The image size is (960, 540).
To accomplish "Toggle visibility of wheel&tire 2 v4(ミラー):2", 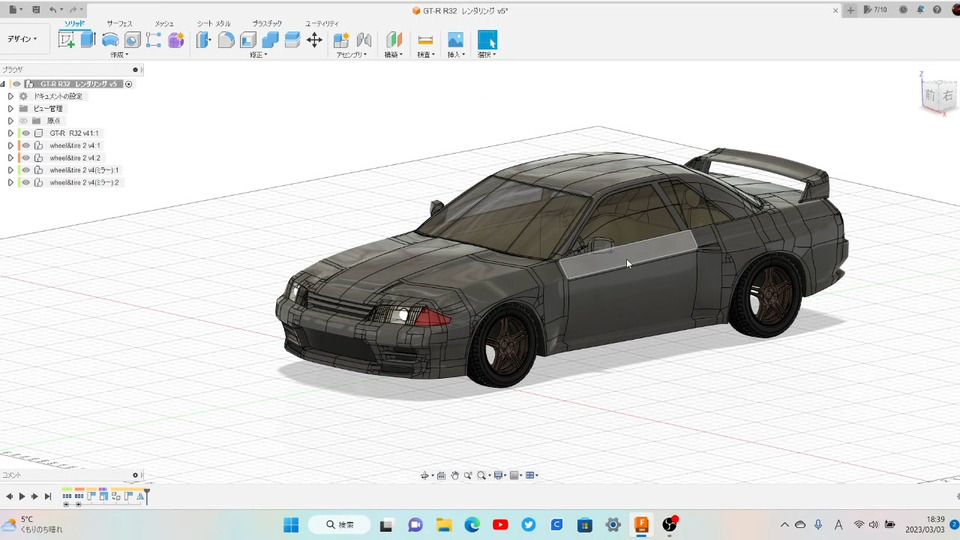I will coord(26,182).
